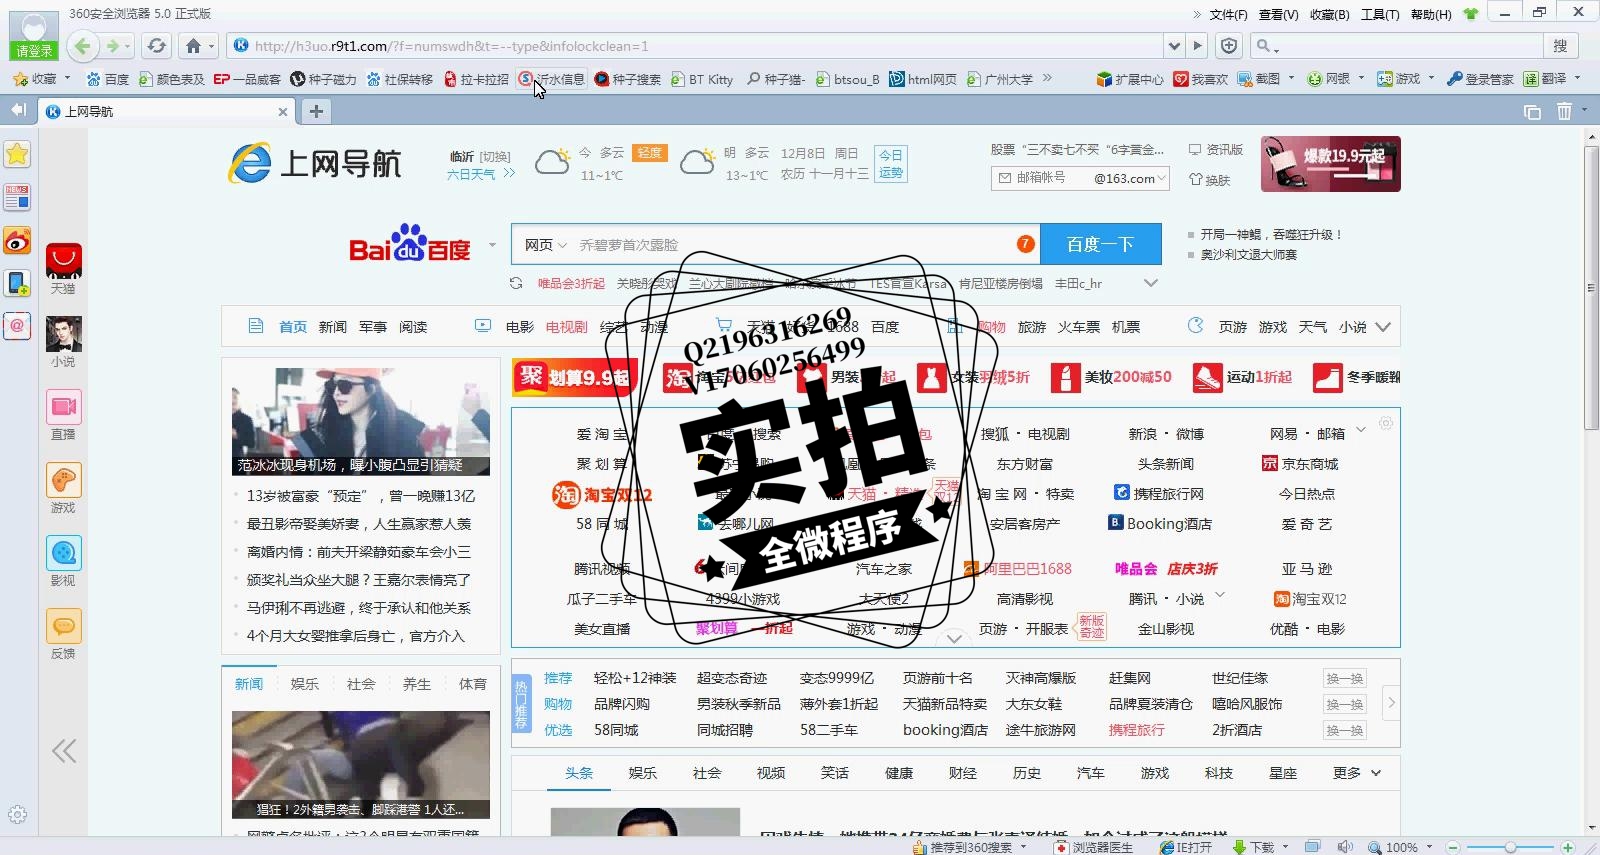Switch to the 体育 tab
Viewport: 1600px width, 855px height.
473,684
